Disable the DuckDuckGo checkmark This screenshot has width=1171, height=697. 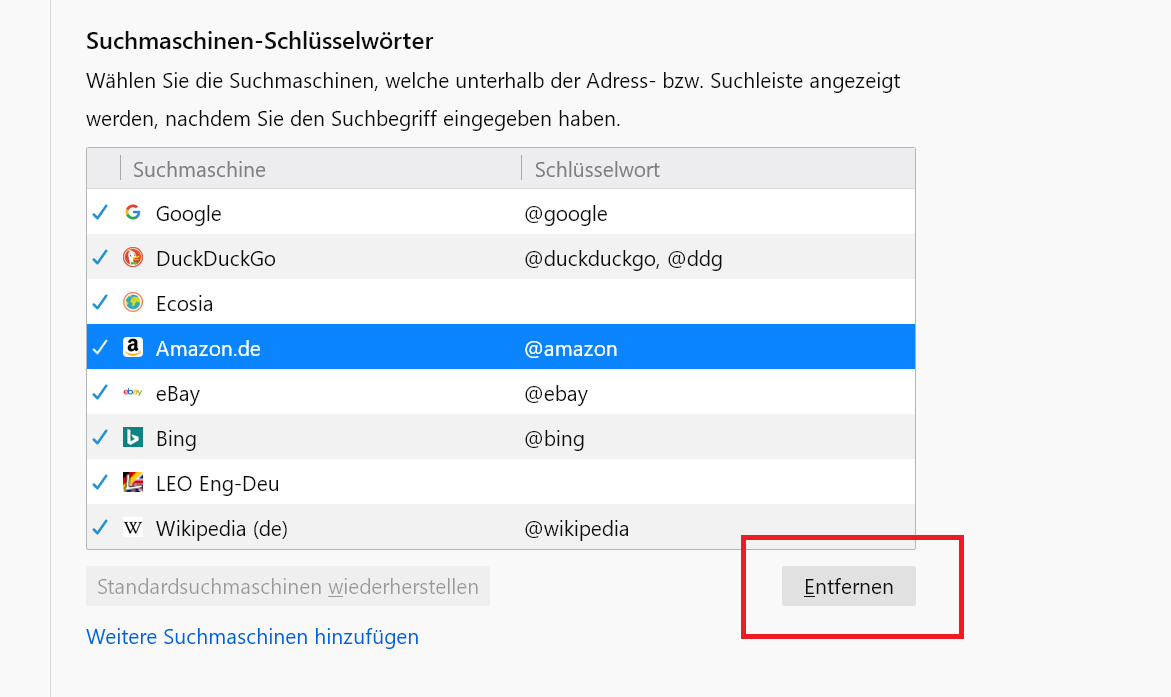coord(100,258)
